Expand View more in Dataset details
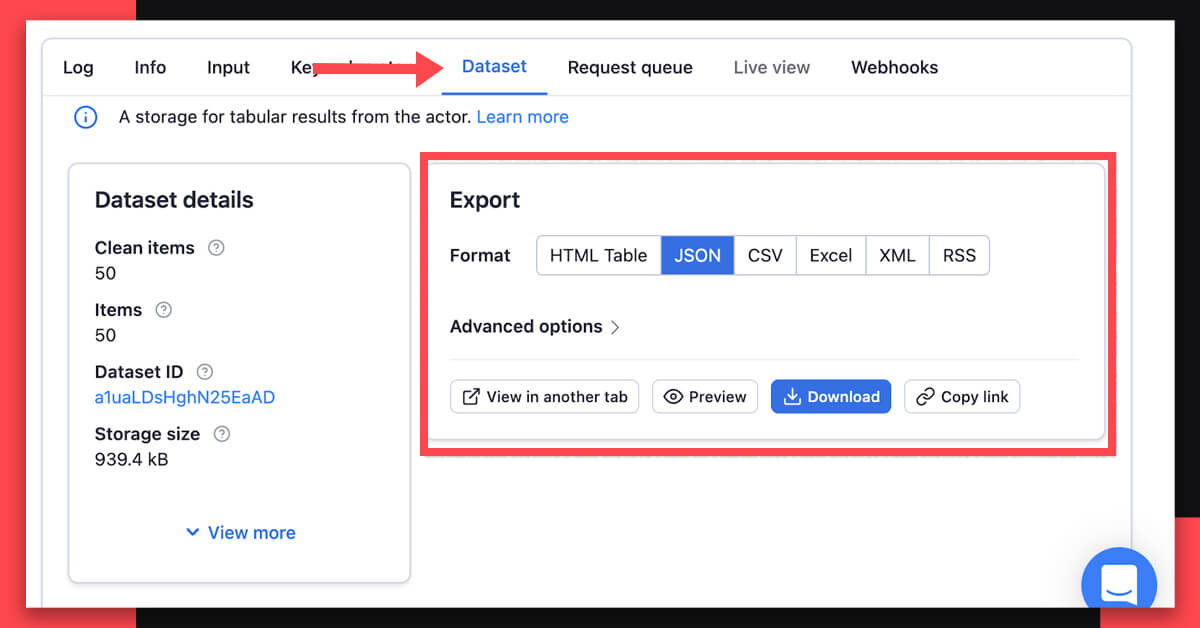Image resolution: width=1200 pixels, height=628 pixels. coord(240,533)
